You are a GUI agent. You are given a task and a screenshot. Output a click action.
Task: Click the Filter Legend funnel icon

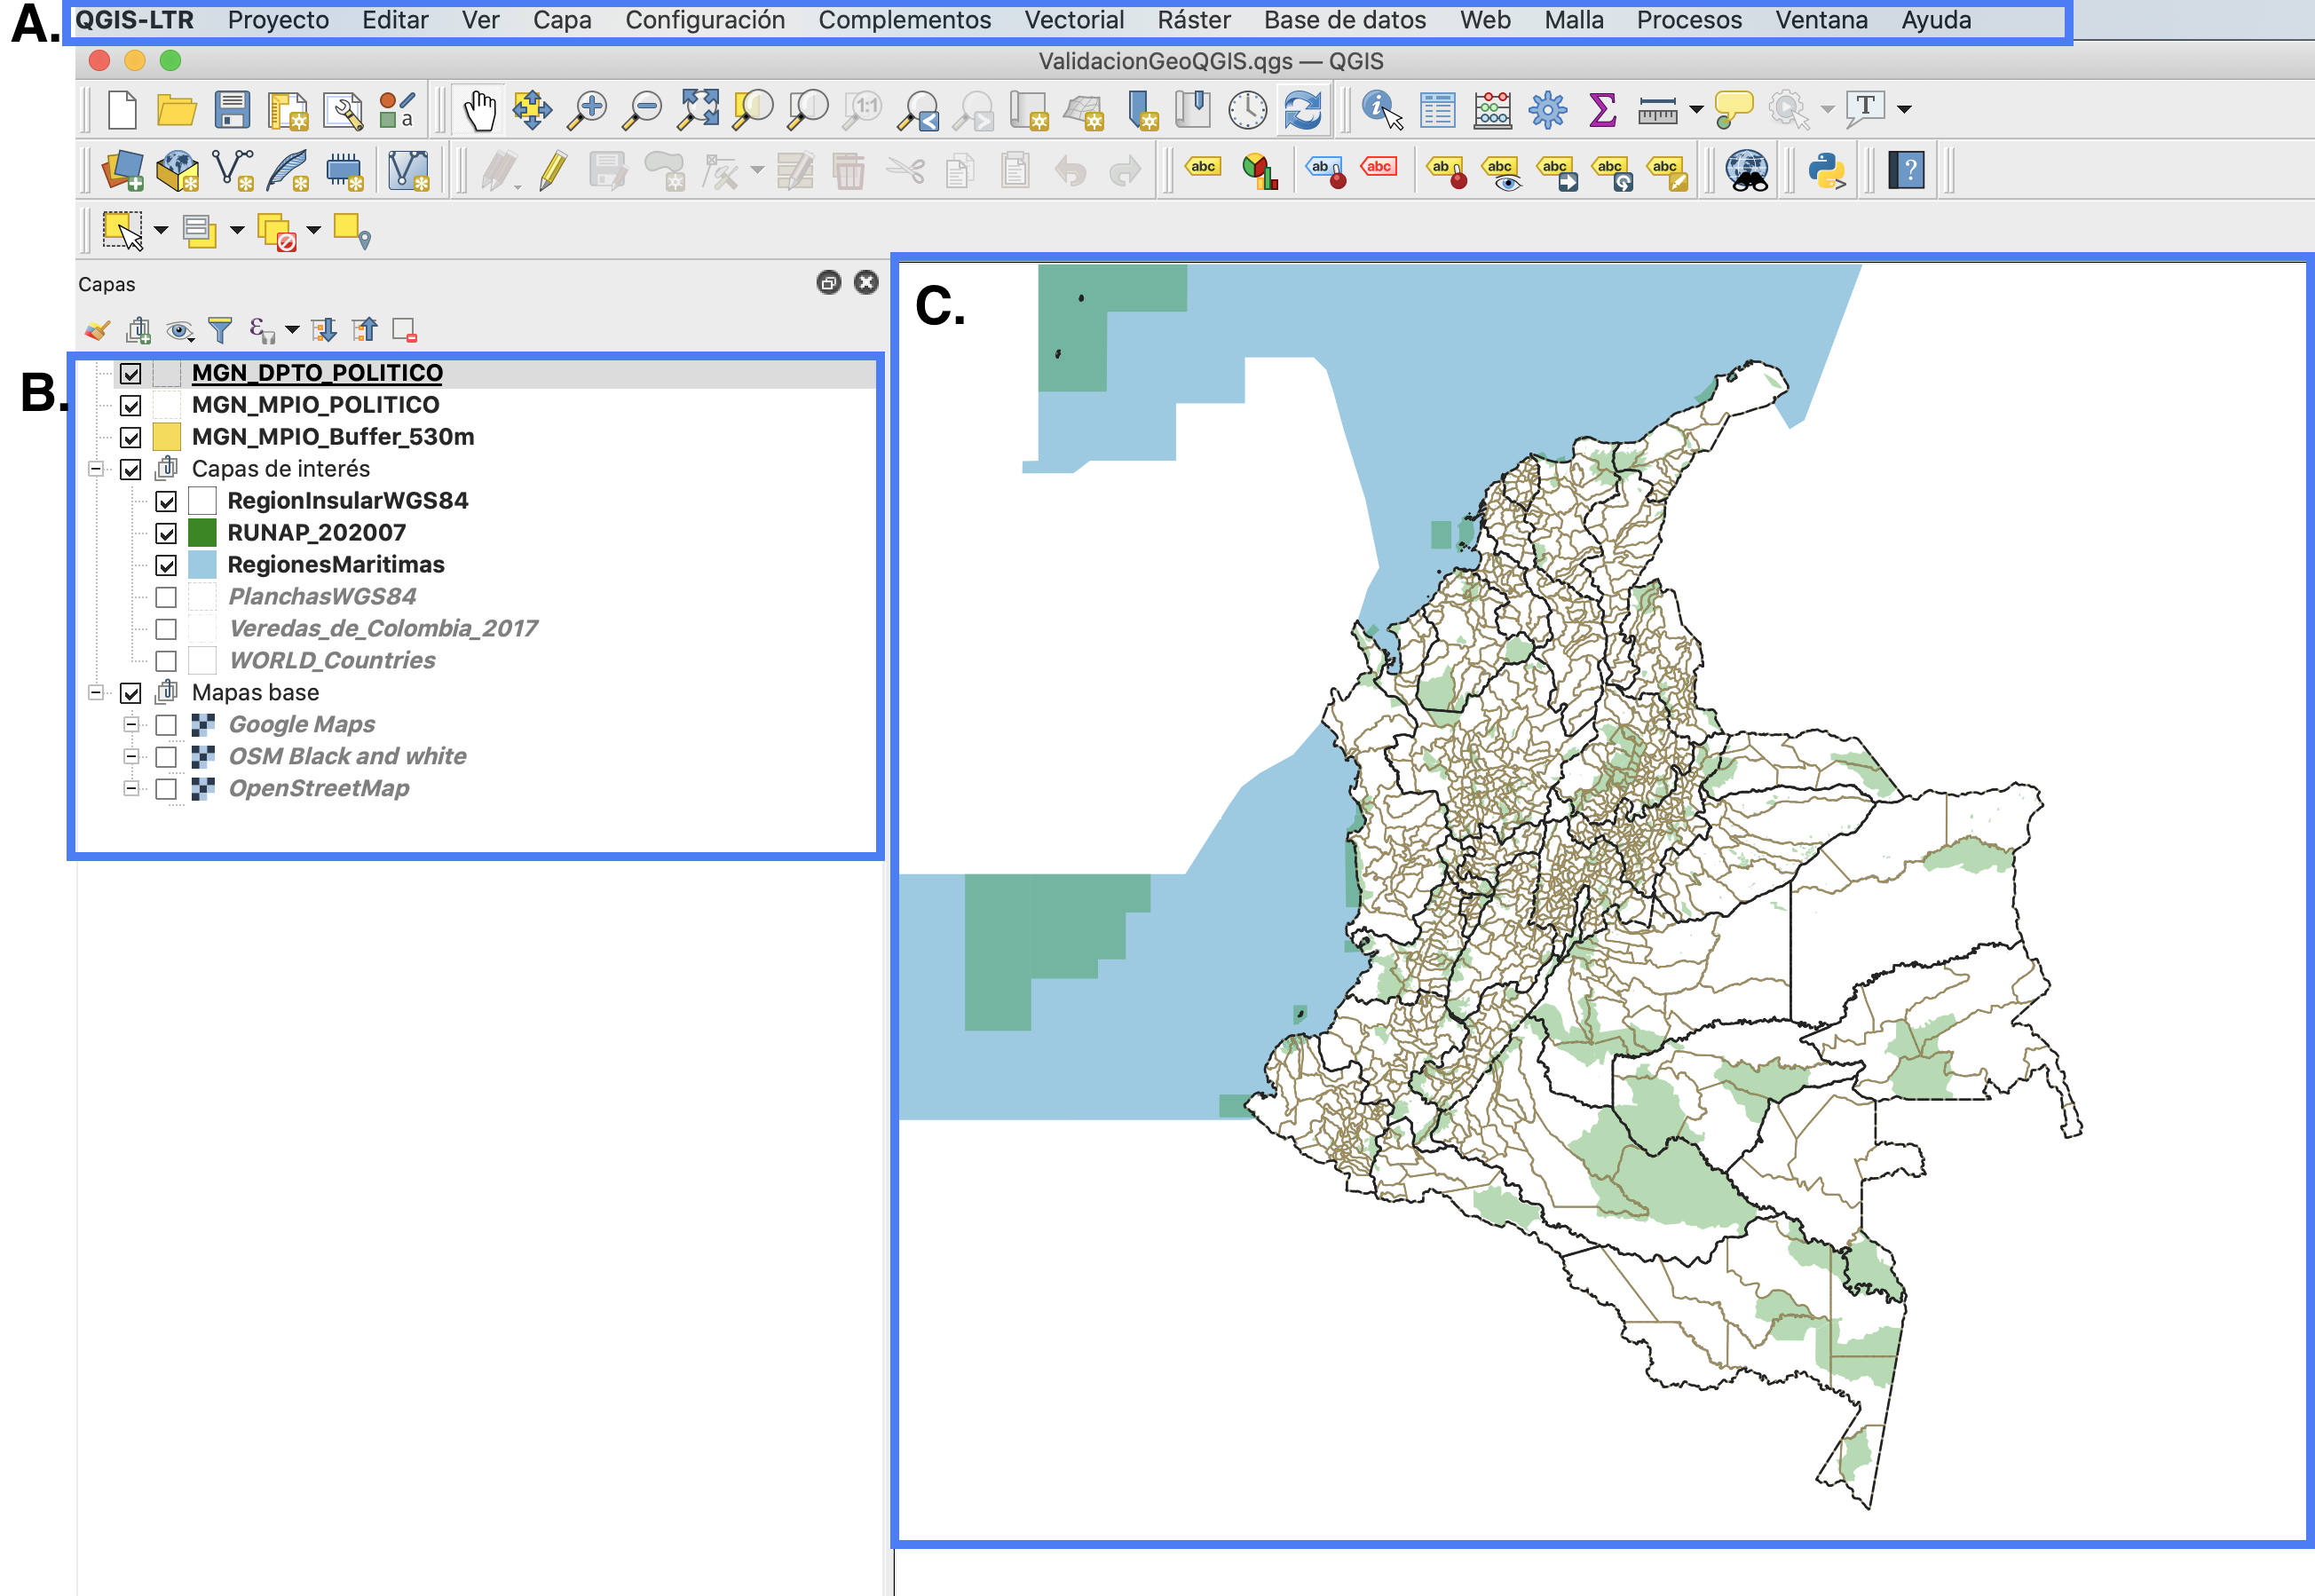pos(220,329)
